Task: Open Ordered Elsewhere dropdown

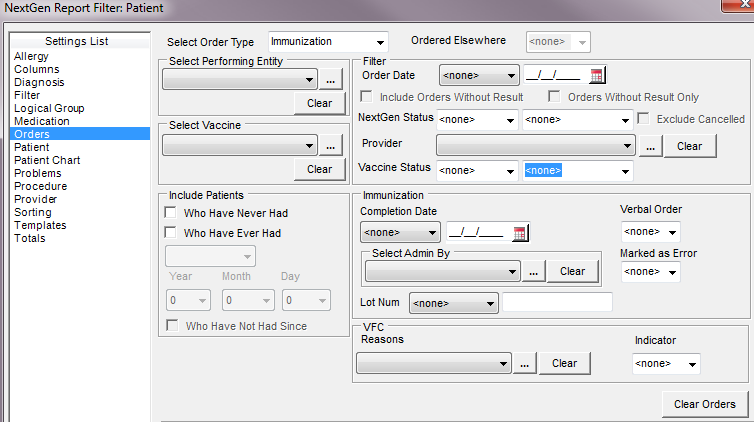Action: pos(558,42)
